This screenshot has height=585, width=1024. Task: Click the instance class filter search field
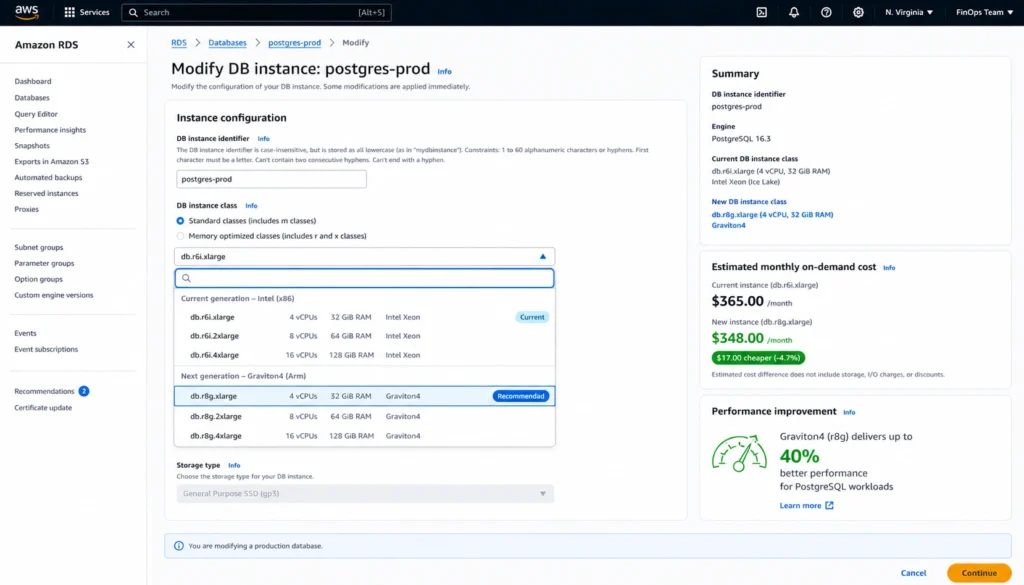tap(364, 278)
